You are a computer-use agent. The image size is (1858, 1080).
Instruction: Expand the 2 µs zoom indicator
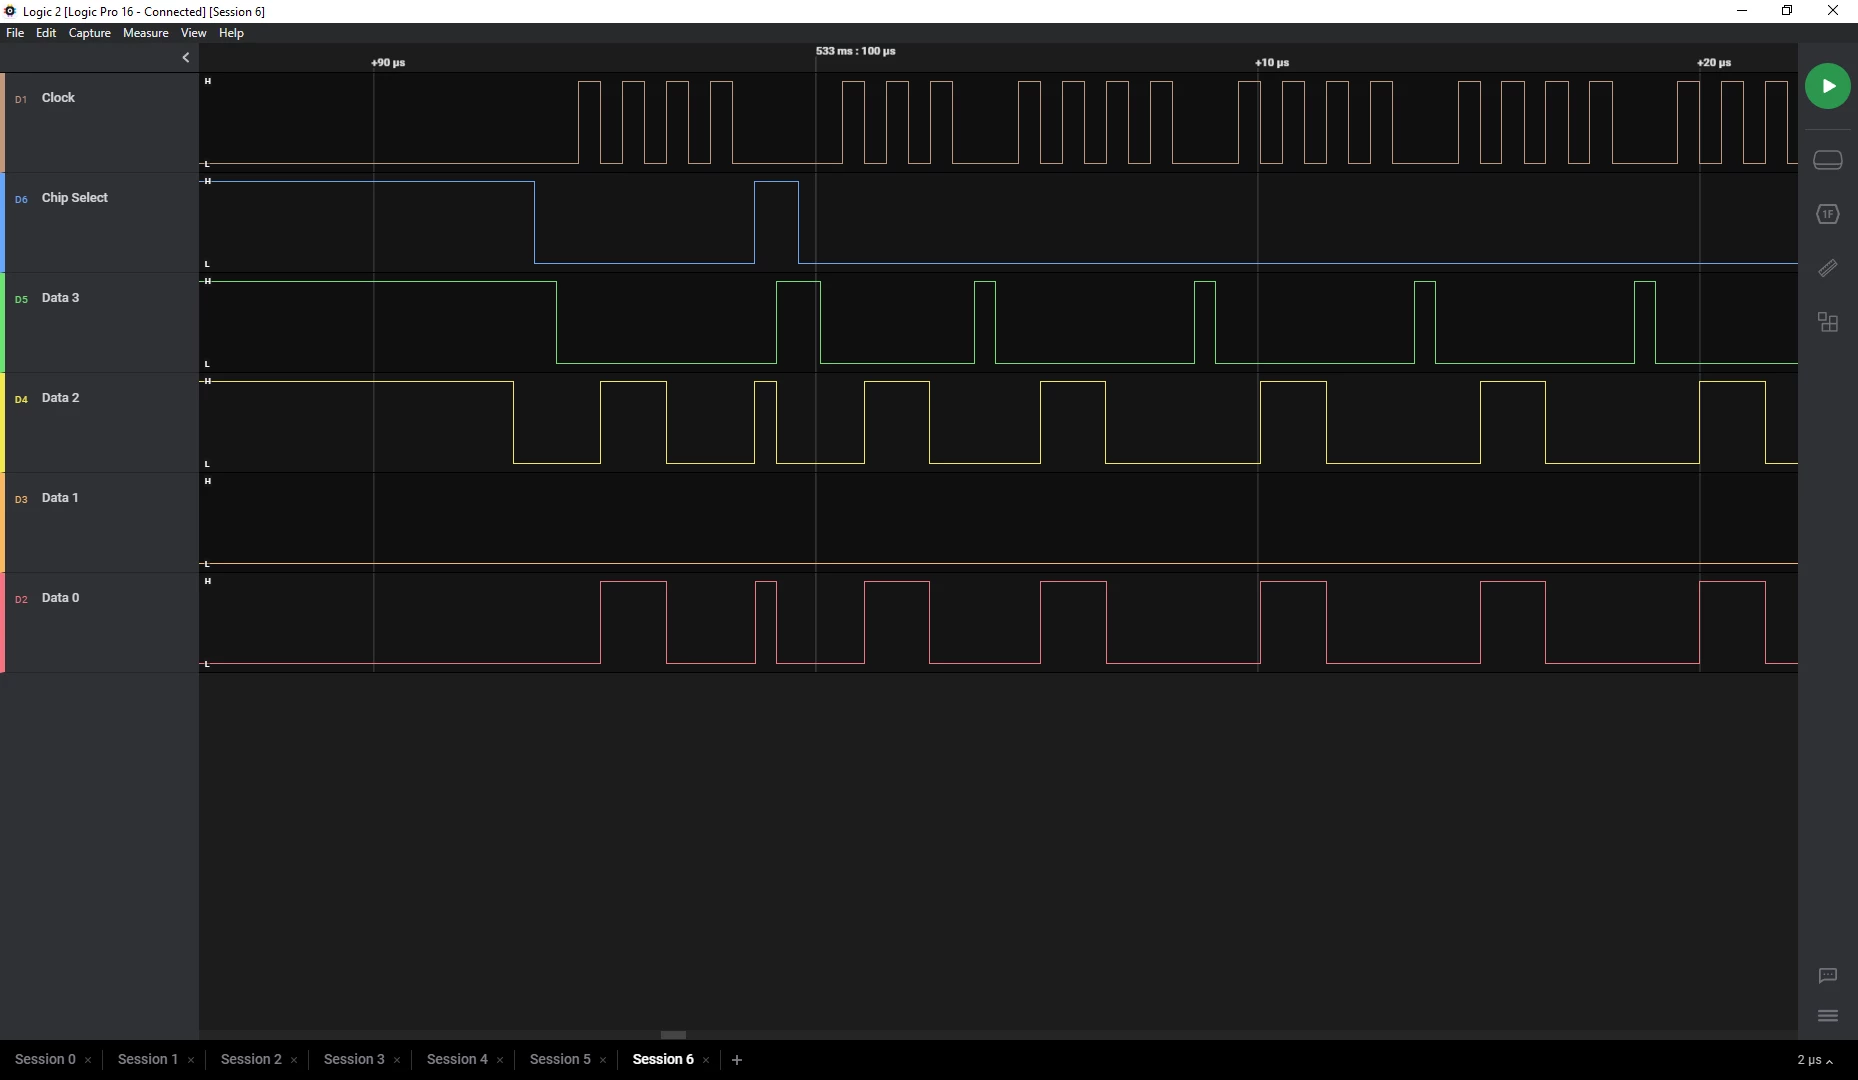[x=1814, y=1060]
